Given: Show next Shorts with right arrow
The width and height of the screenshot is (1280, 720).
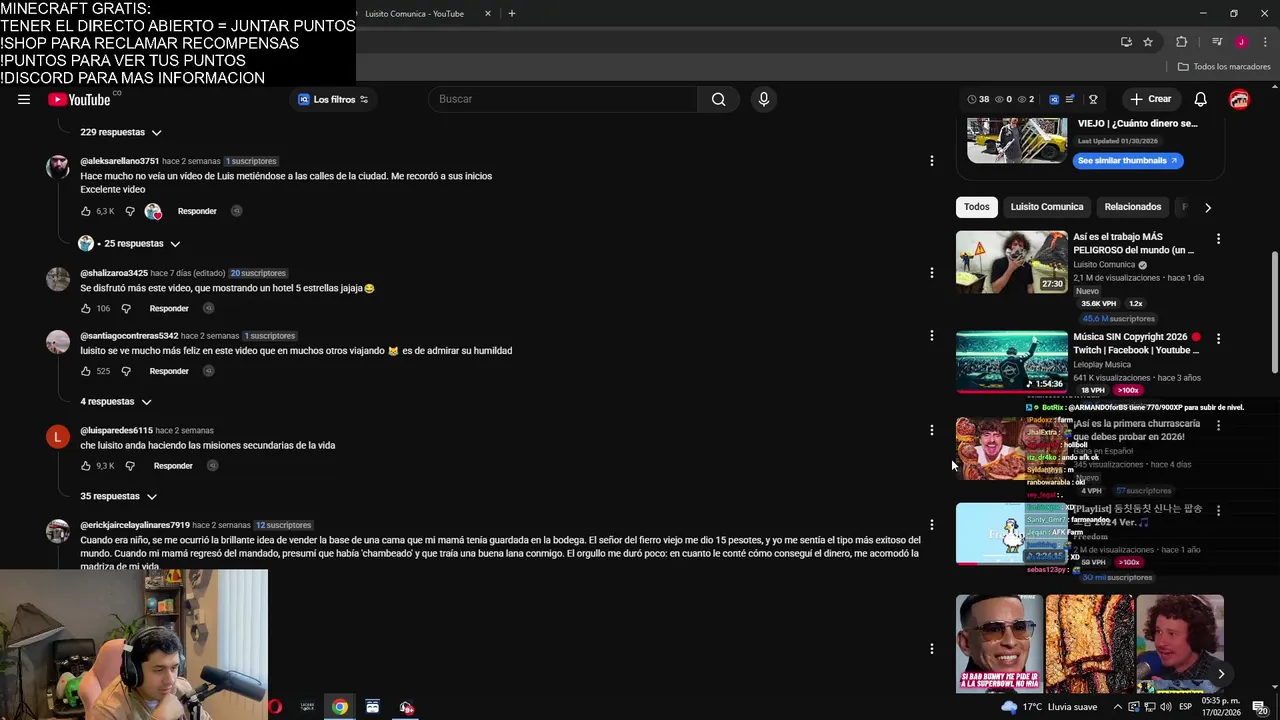Looking at the screenshot, I should (1220, 674).
